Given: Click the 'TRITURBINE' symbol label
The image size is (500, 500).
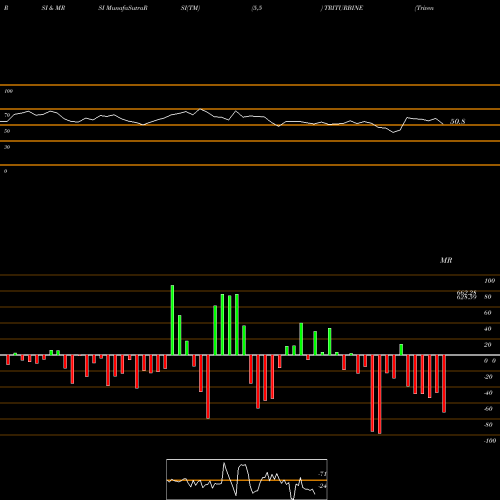Looking at the screenshot, I should 343,8.
